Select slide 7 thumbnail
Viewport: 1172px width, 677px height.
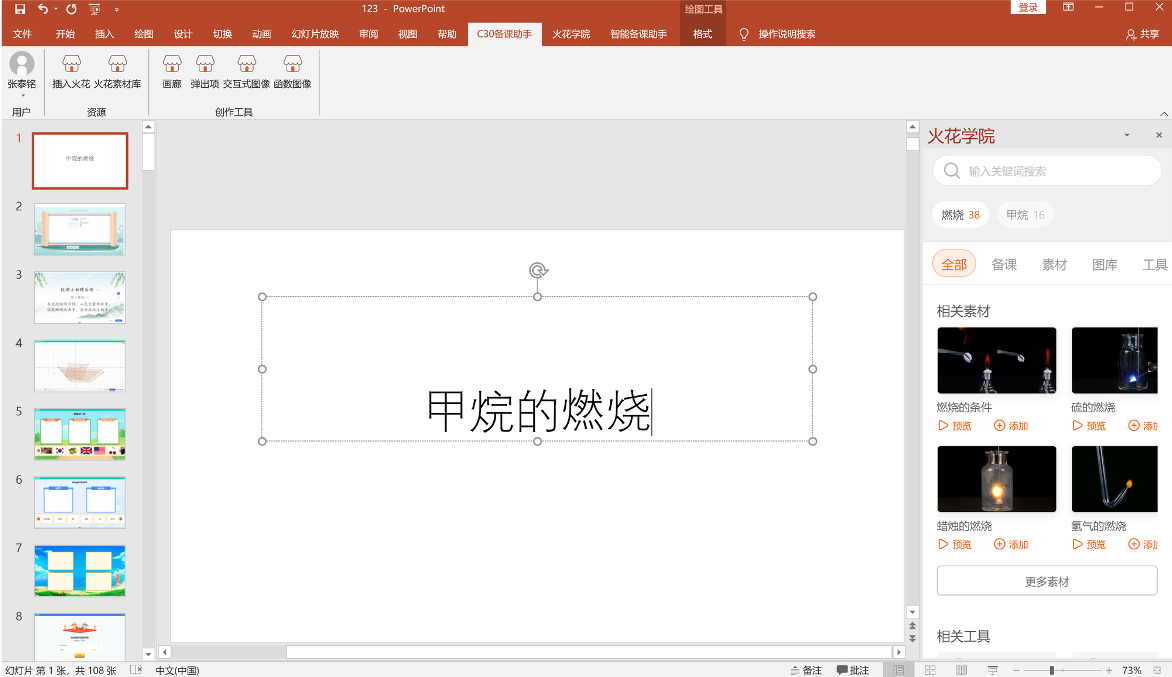coord(80,571)
